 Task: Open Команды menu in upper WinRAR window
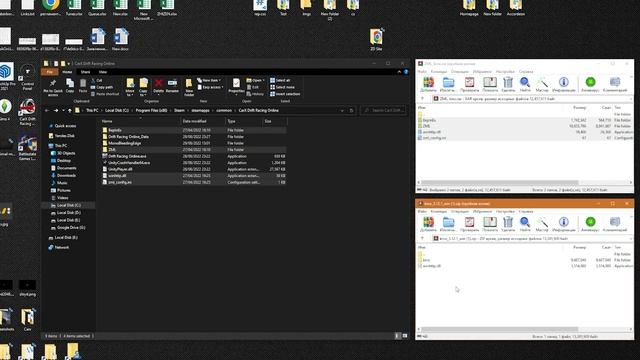439,71
